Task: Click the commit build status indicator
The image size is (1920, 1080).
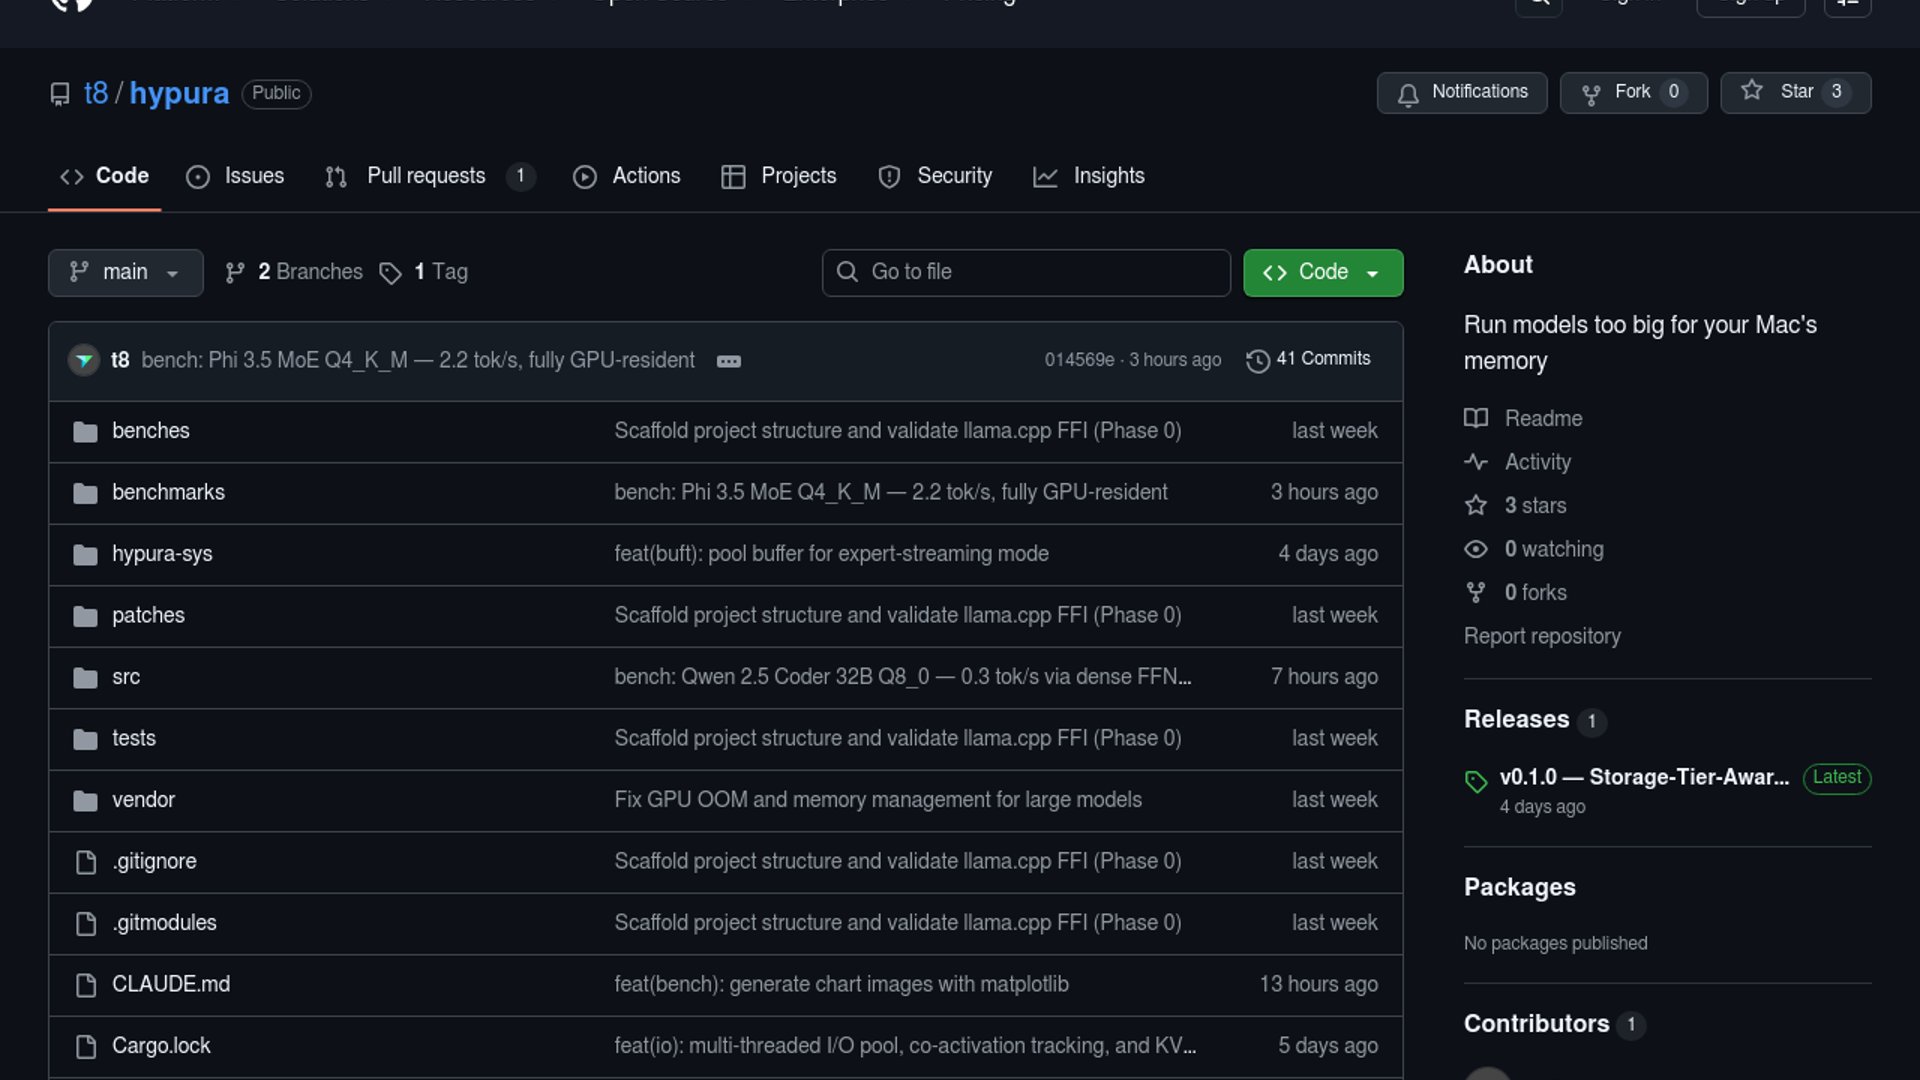Action: (84, 360)
